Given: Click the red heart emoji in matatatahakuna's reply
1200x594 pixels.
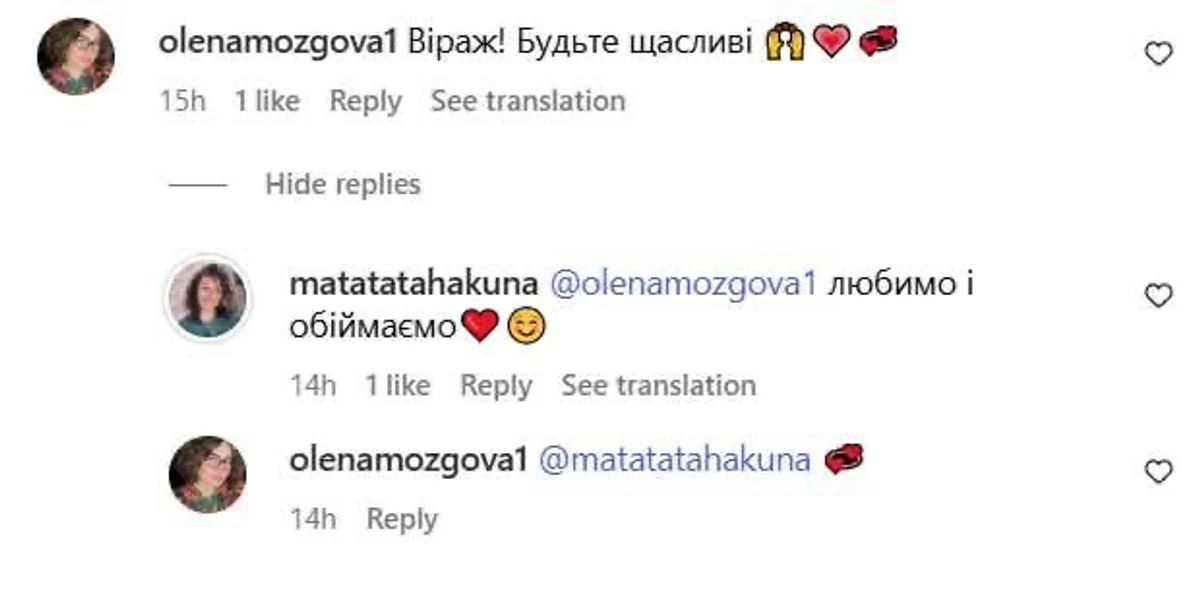Looking at the screenshot, I should pos(480,325).
